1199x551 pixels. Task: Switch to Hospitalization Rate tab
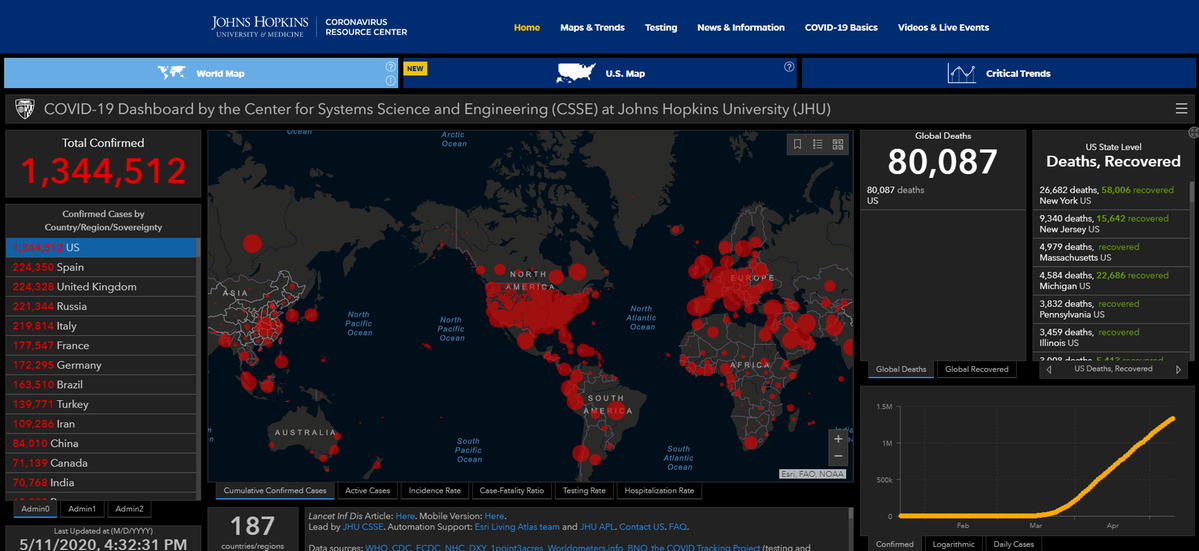[659, 491]
